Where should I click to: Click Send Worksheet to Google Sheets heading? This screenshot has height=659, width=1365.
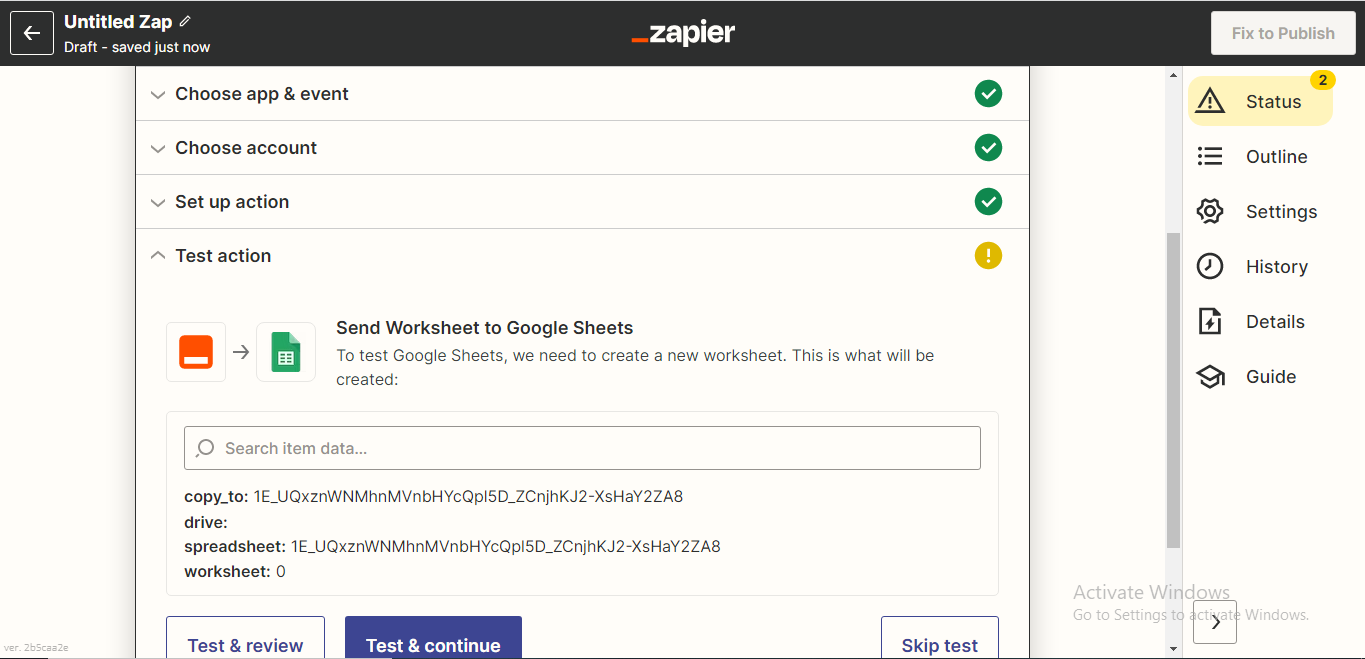(x=485, y=328)
